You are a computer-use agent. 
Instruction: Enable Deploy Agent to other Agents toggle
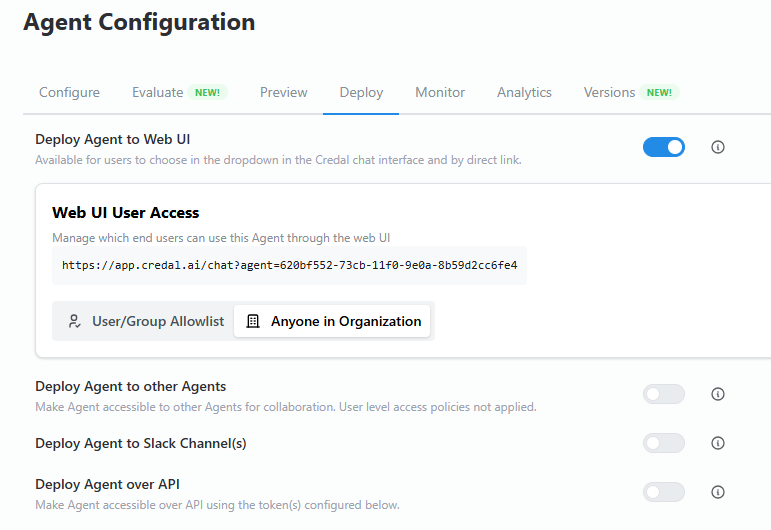(x=664, y=394)
